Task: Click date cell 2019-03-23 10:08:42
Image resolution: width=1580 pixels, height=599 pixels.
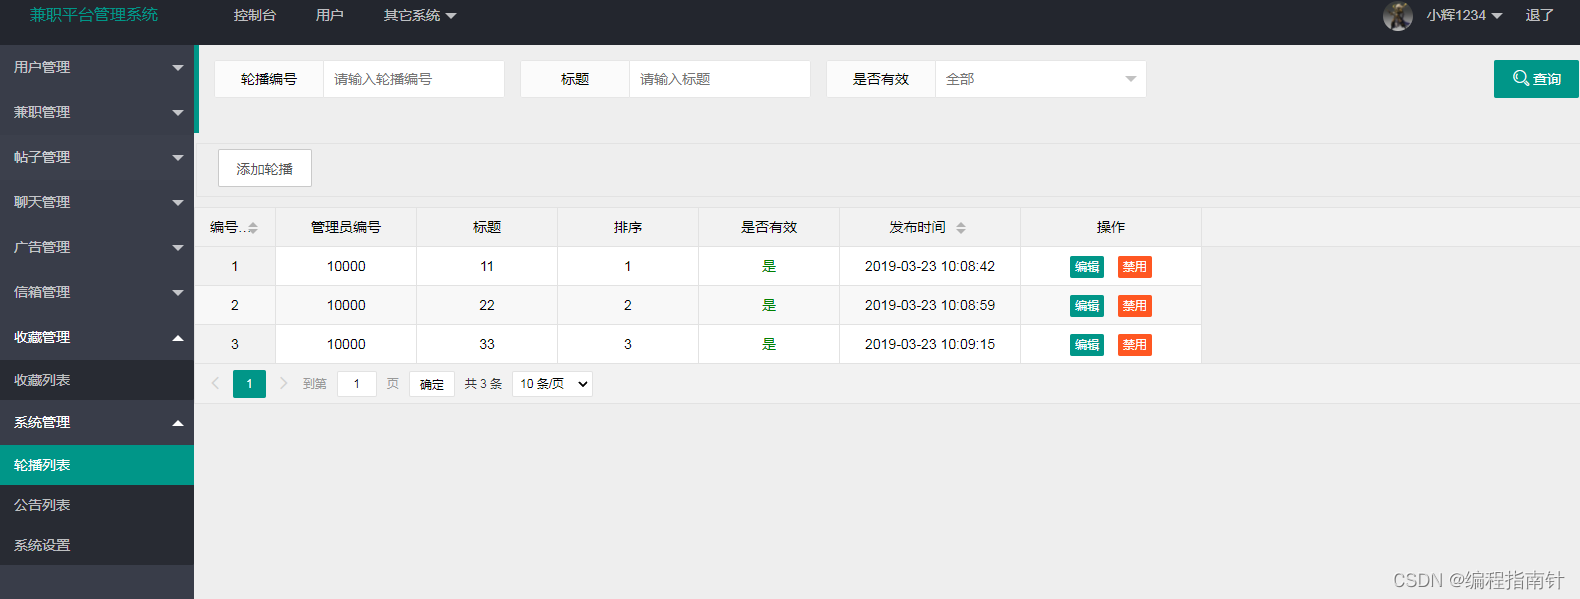Action: [930, 266]
